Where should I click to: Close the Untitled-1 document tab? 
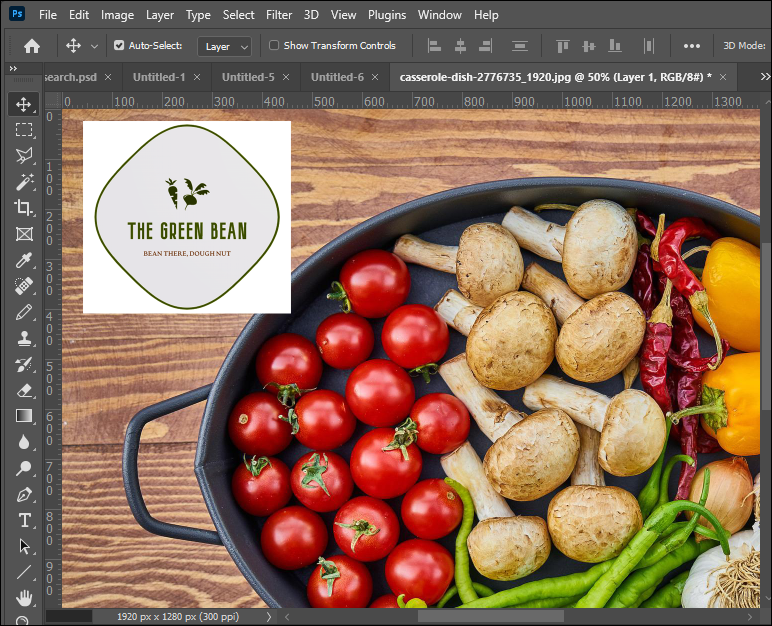tap(197, 77)
